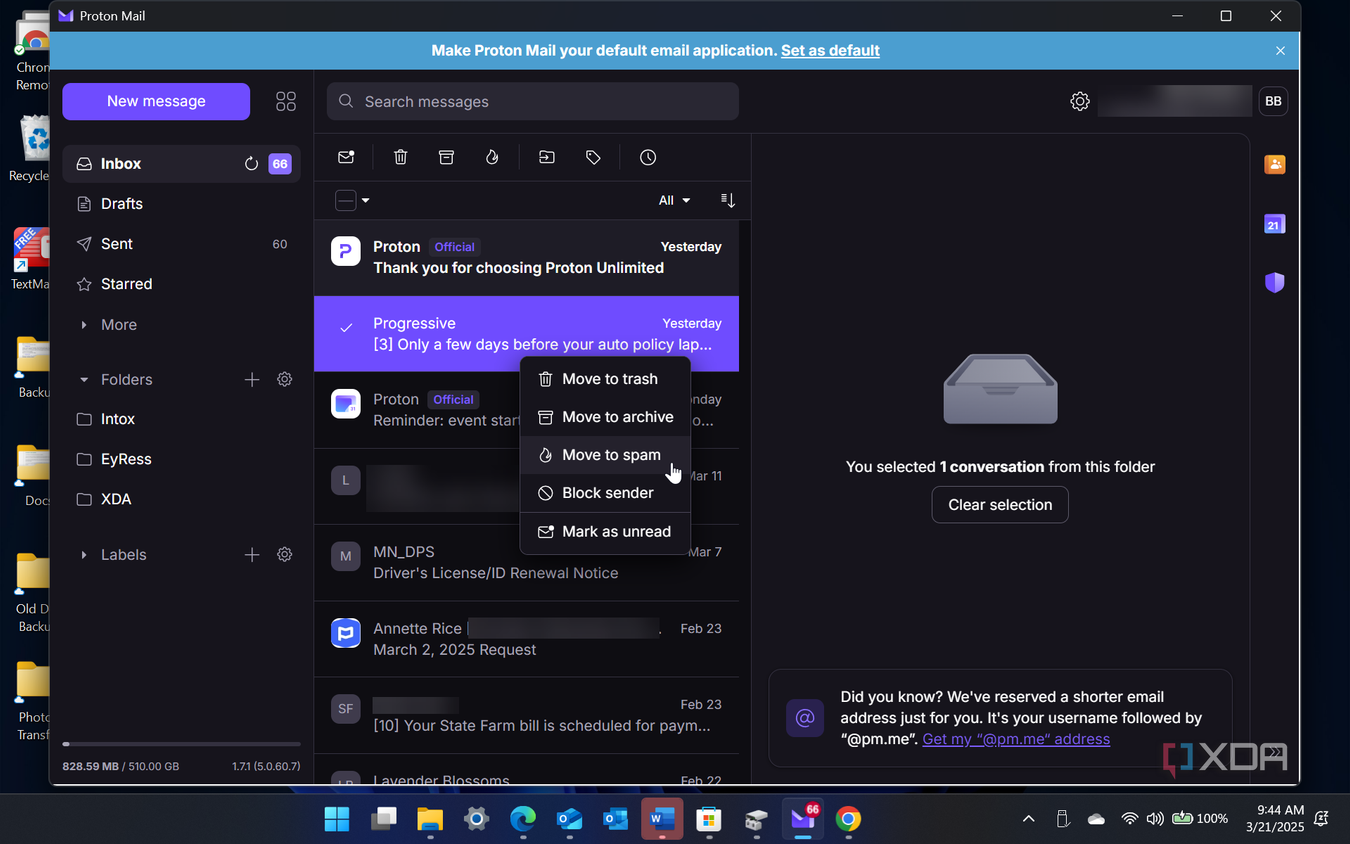Image resolution: width=1350 pixels, height=844 pixels.
Task: Click the Set as default link
Action: click(830, 50)
